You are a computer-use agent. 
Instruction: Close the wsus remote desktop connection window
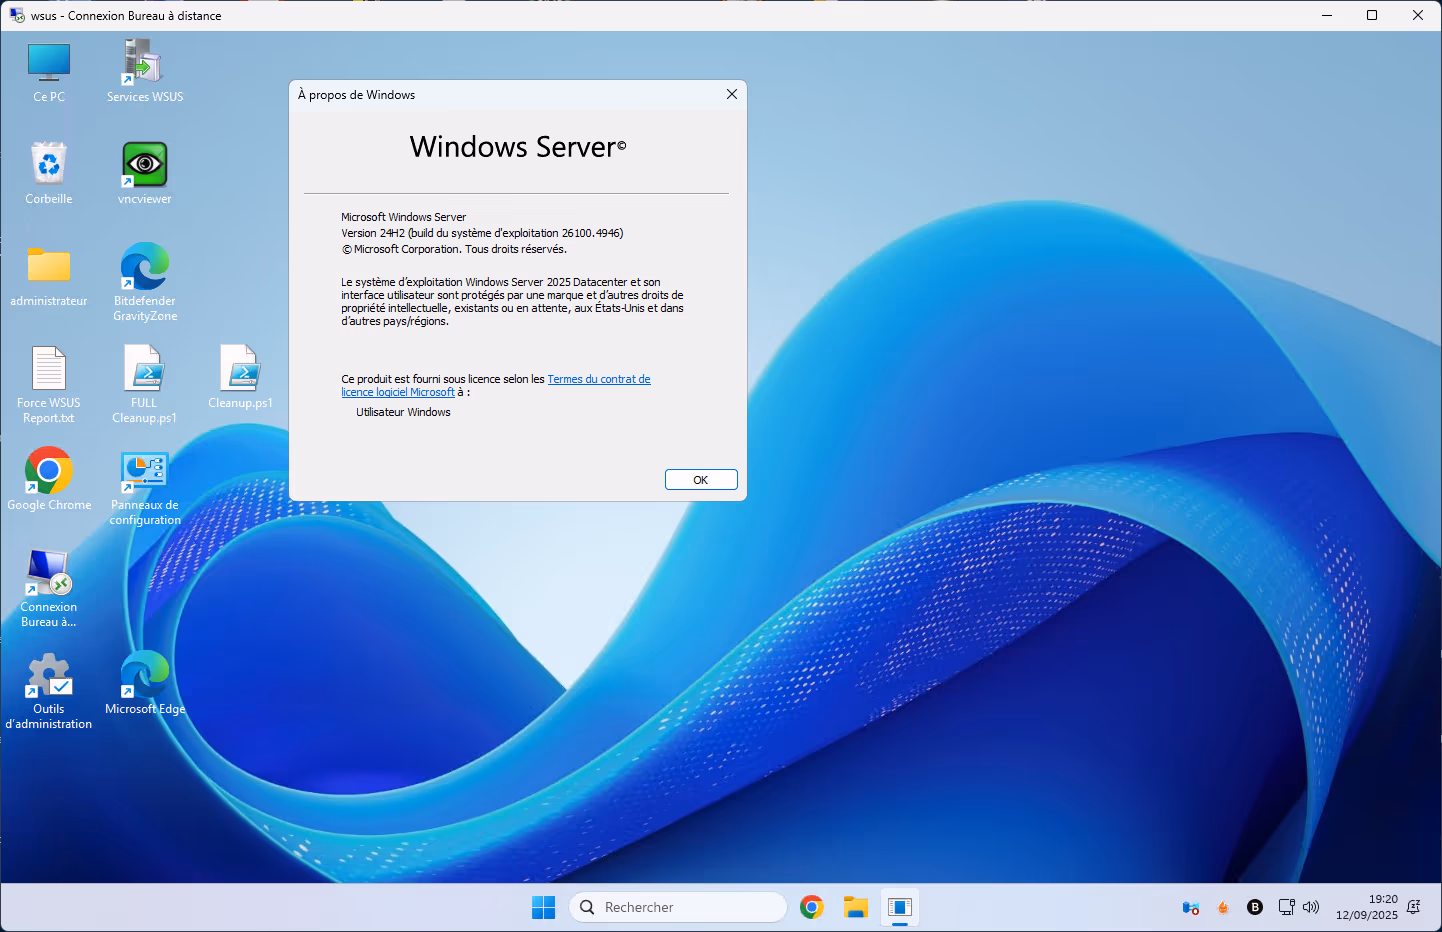point(1418,15)
